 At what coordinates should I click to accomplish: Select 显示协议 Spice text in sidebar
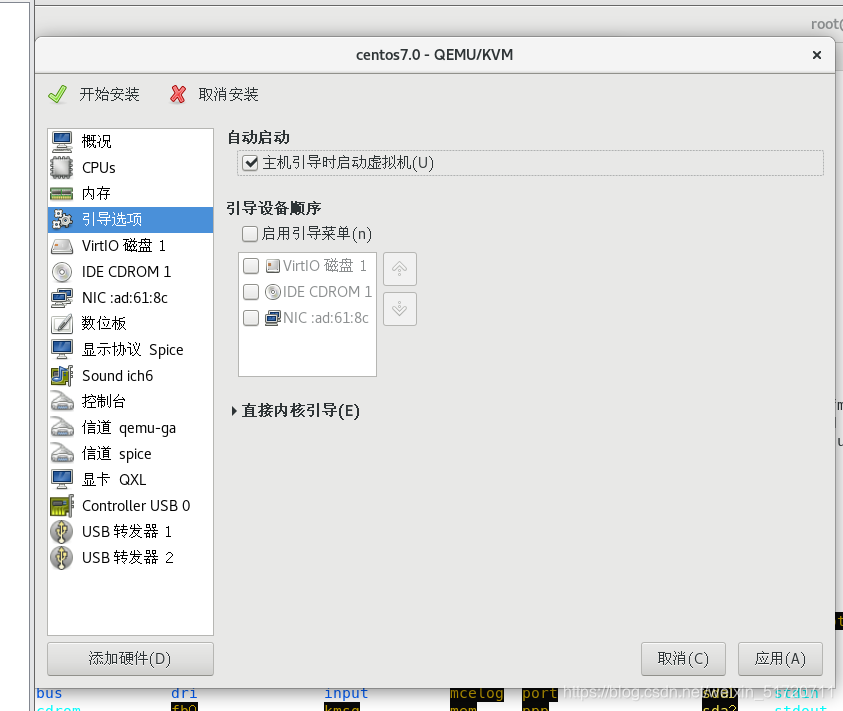[132, 350]
